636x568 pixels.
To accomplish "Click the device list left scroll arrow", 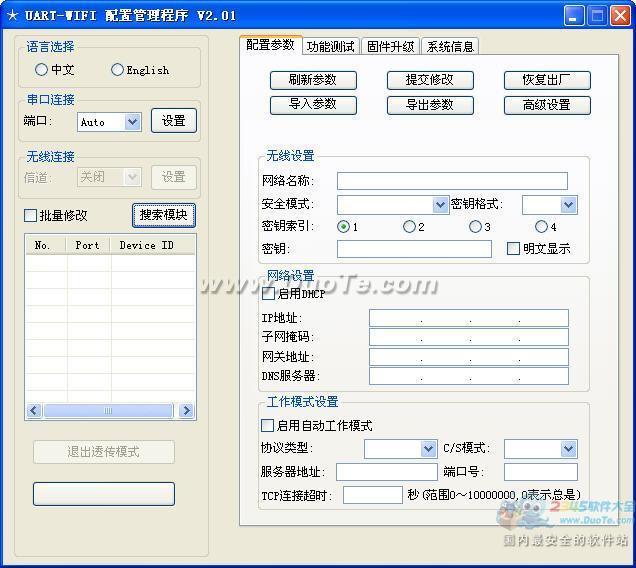I will (34, 410).
